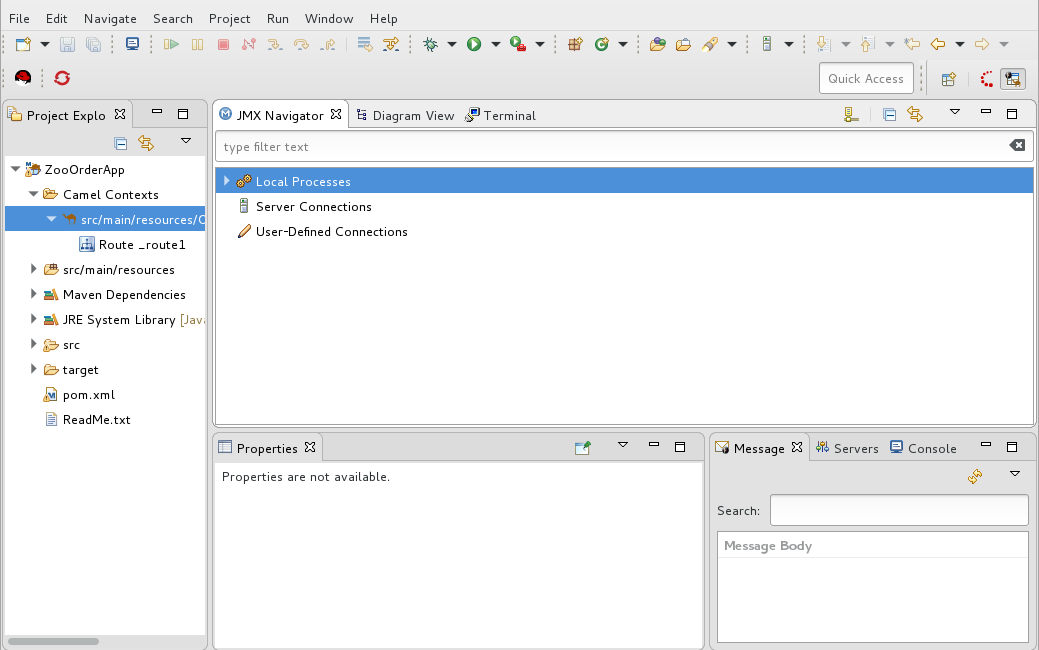Switch to the Servers tab
Image resolution: width=1039 pixels, height=650 pixels.
855,448
